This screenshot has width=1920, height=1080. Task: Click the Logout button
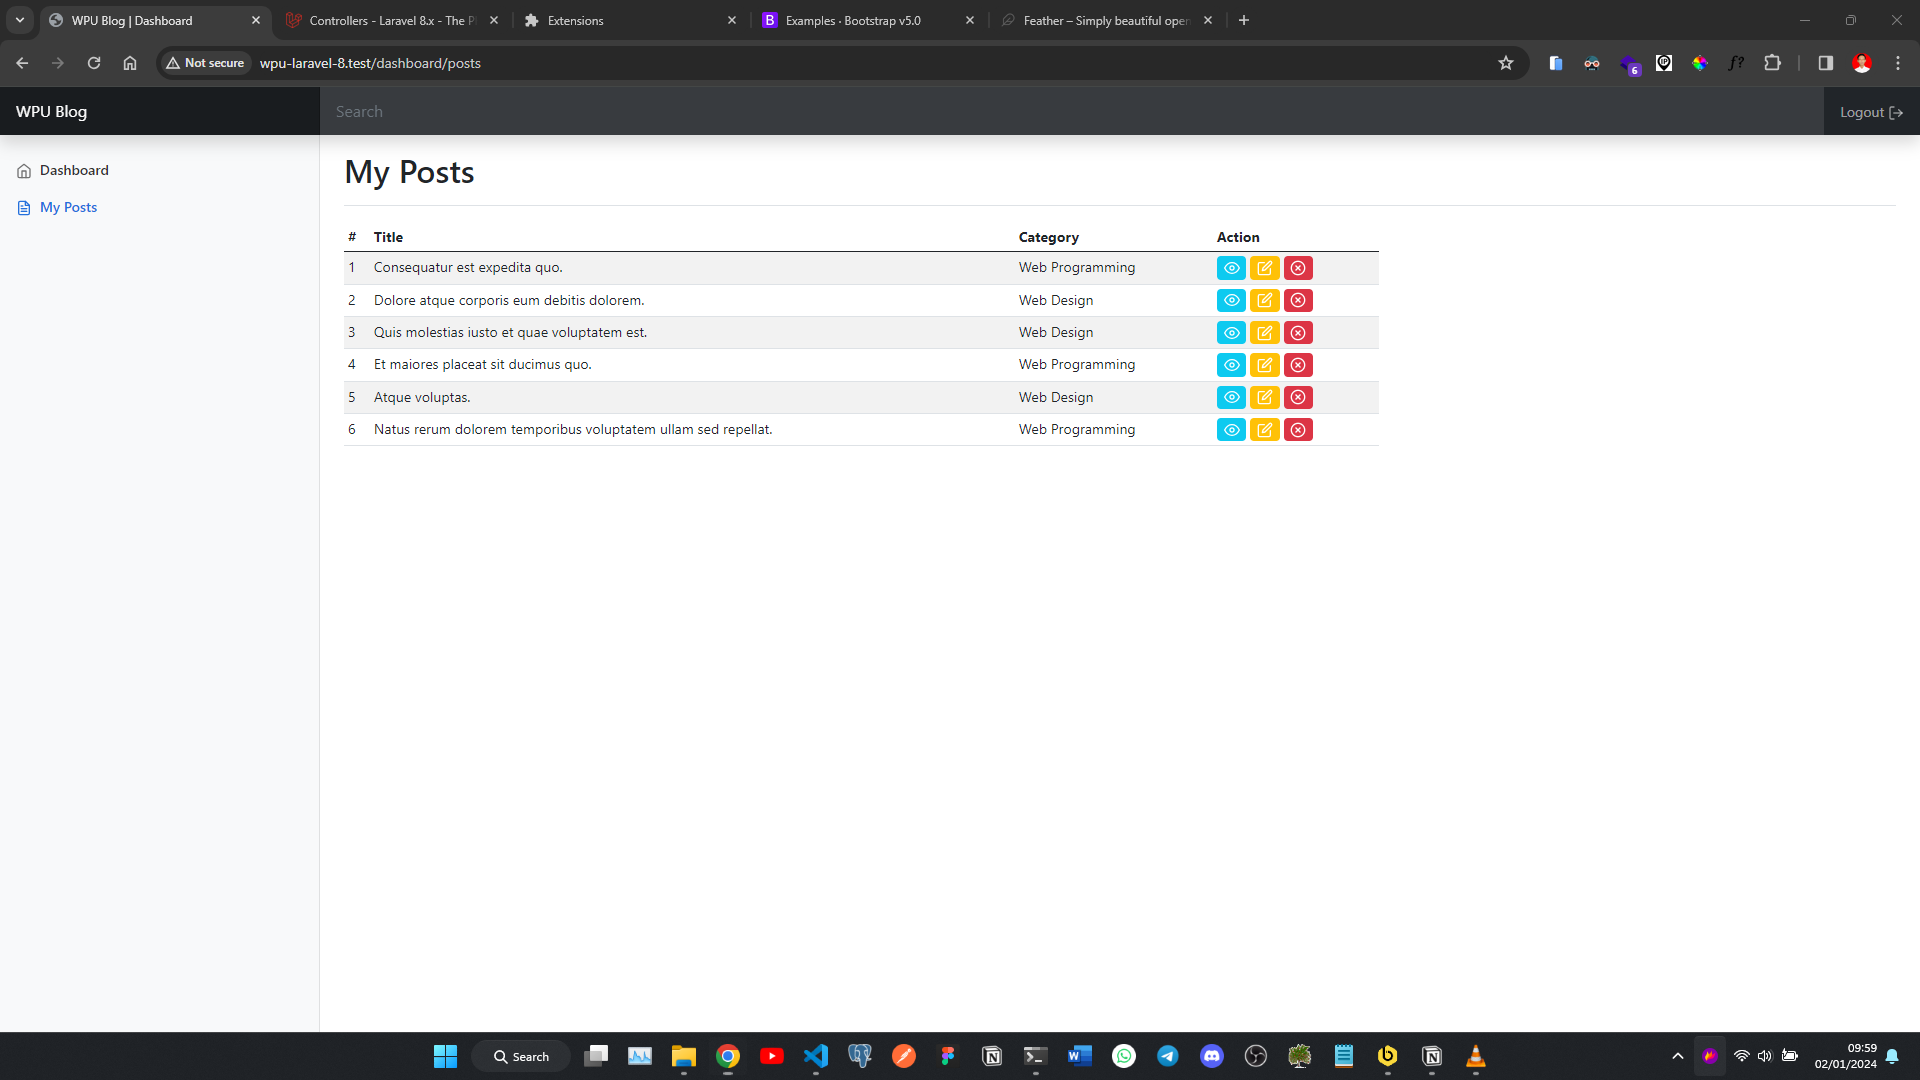tap(1870, 111)
